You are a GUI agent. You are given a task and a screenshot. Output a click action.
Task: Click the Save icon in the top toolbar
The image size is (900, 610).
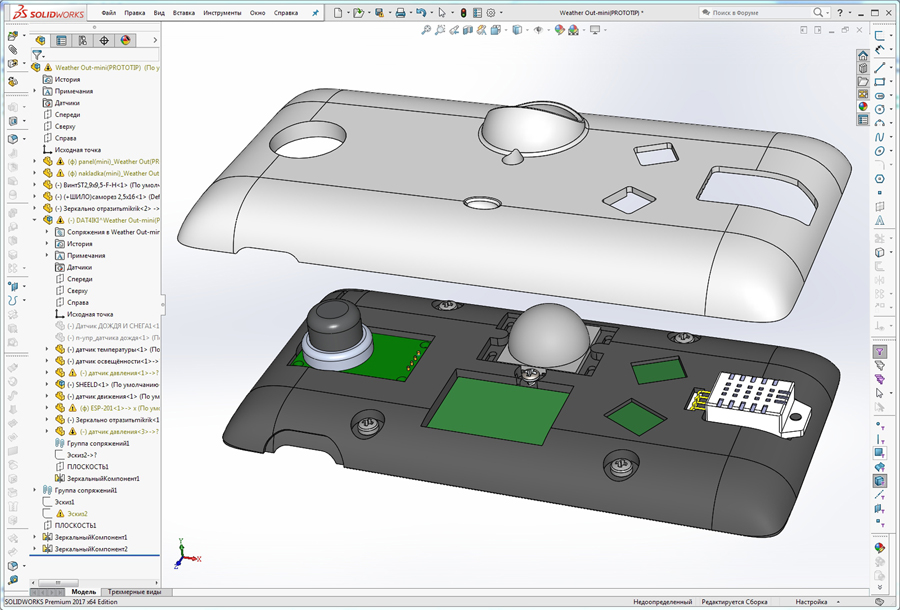[x=378, y=12]
